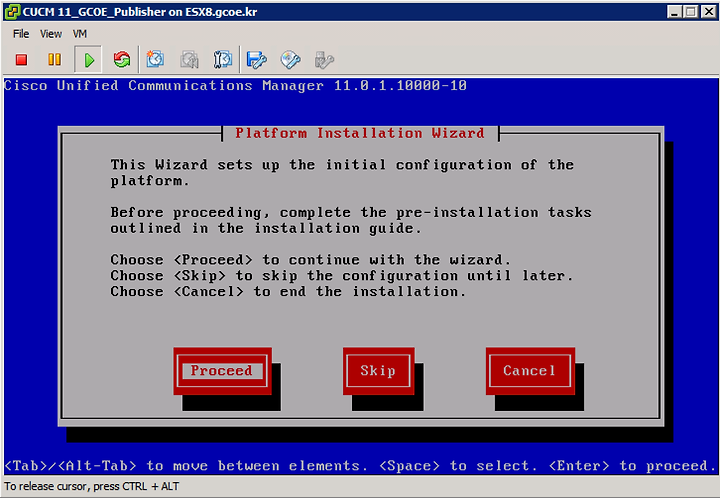Maximize the CUCM console window
Screen dimensions: 720x498
pos(691,12)
